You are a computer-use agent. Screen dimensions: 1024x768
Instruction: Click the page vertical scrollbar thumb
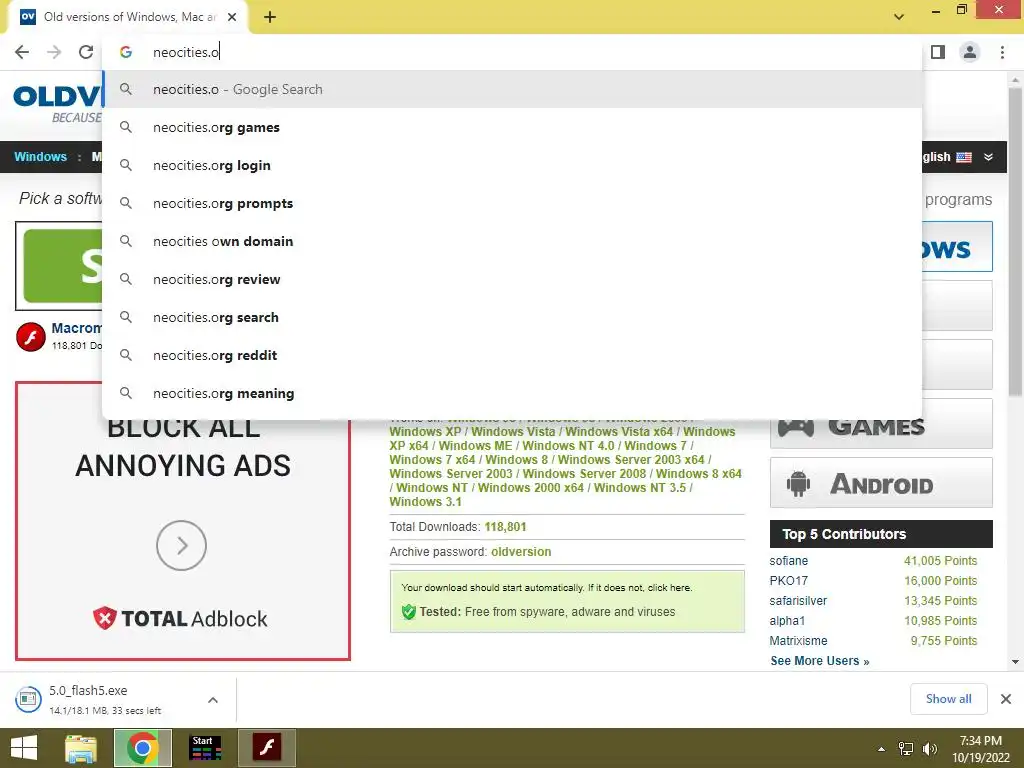click(x=1016, y=242)
